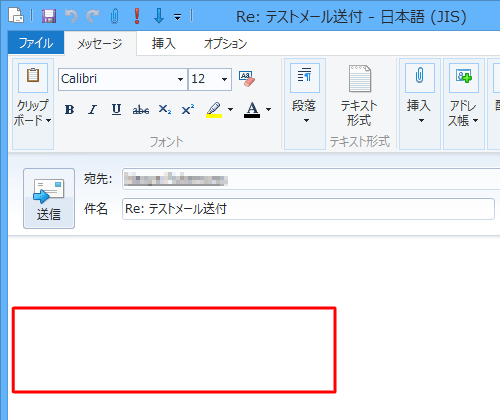The width and height of the screenshot is (500, 420).
Task: Click the new mail window icon in title bar
Action: (16, 15)
